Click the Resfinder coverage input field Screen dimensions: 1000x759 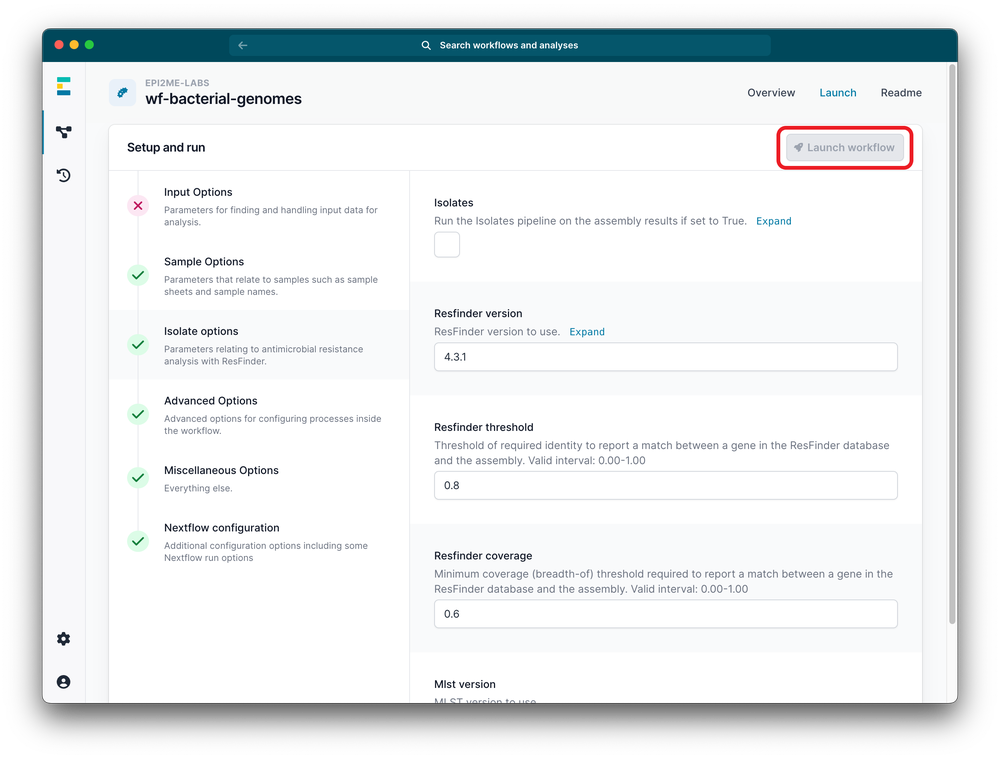tap(665, 614)
